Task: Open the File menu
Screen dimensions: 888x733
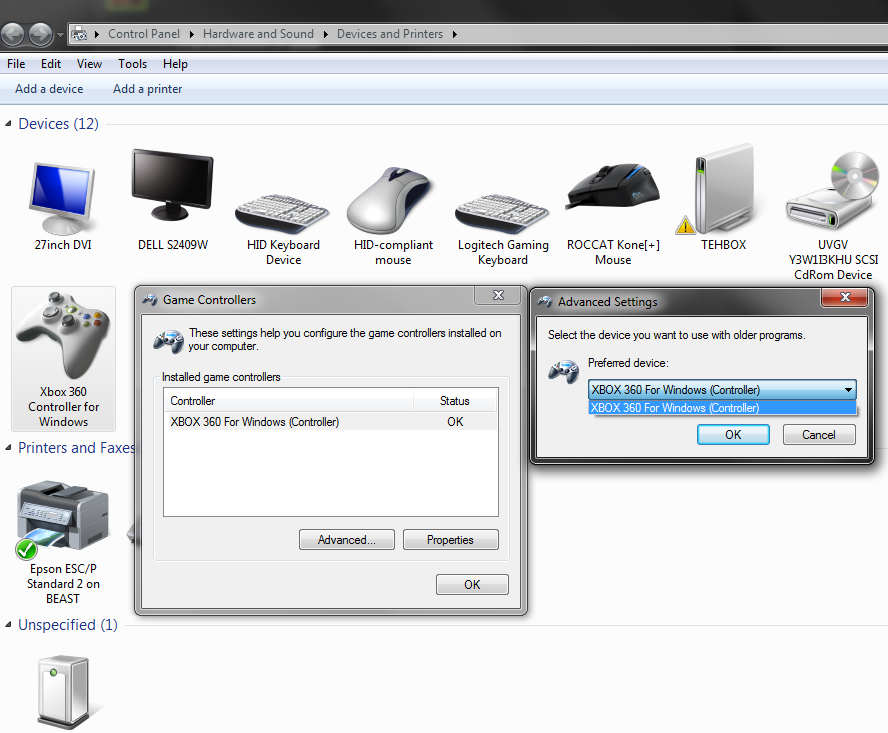Action: point(16,64)
